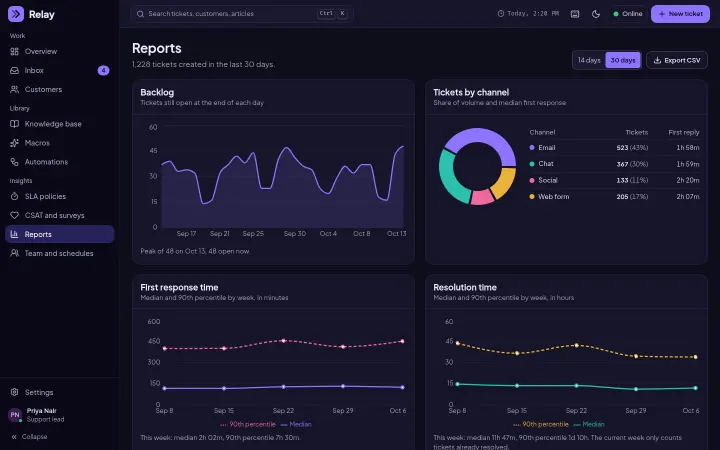Click the Sep 22 90th percentile point in First response

(x=283, y=341)
